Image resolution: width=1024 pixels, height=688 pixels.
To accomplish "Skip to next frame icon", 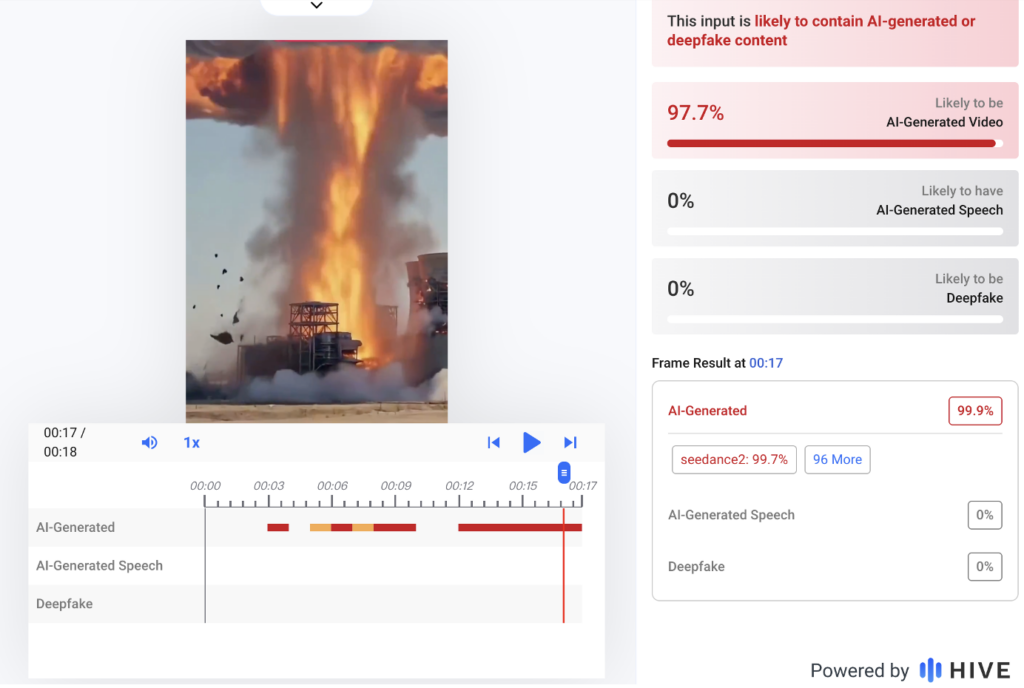I will pos(570,442).
